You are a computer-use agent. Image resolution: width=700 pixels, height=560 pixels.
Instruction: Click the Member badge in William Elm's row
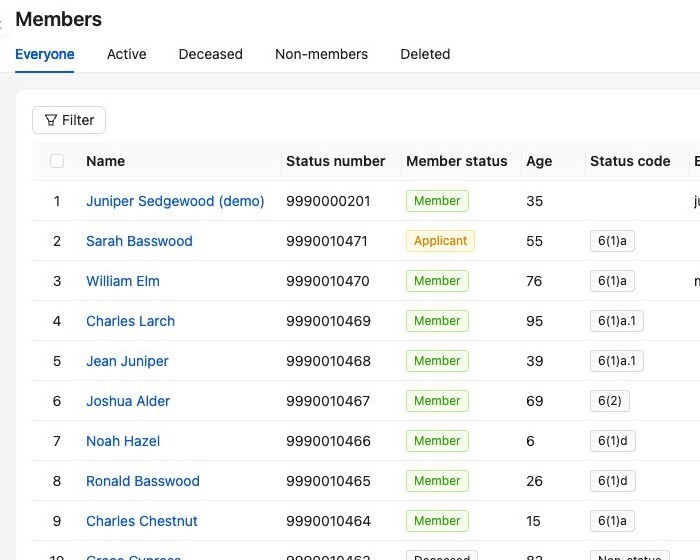pyautogui.click(x=438, y=281)
